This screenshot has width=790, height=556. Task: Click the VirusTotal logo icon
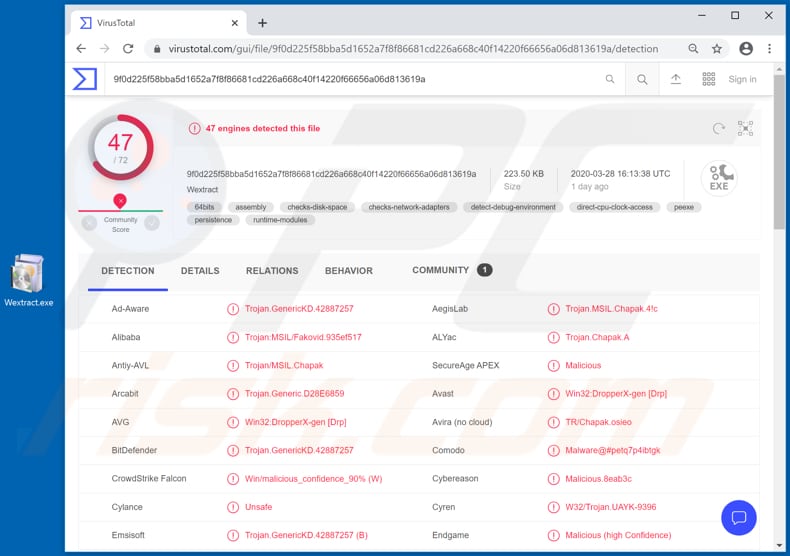(85, 79)
